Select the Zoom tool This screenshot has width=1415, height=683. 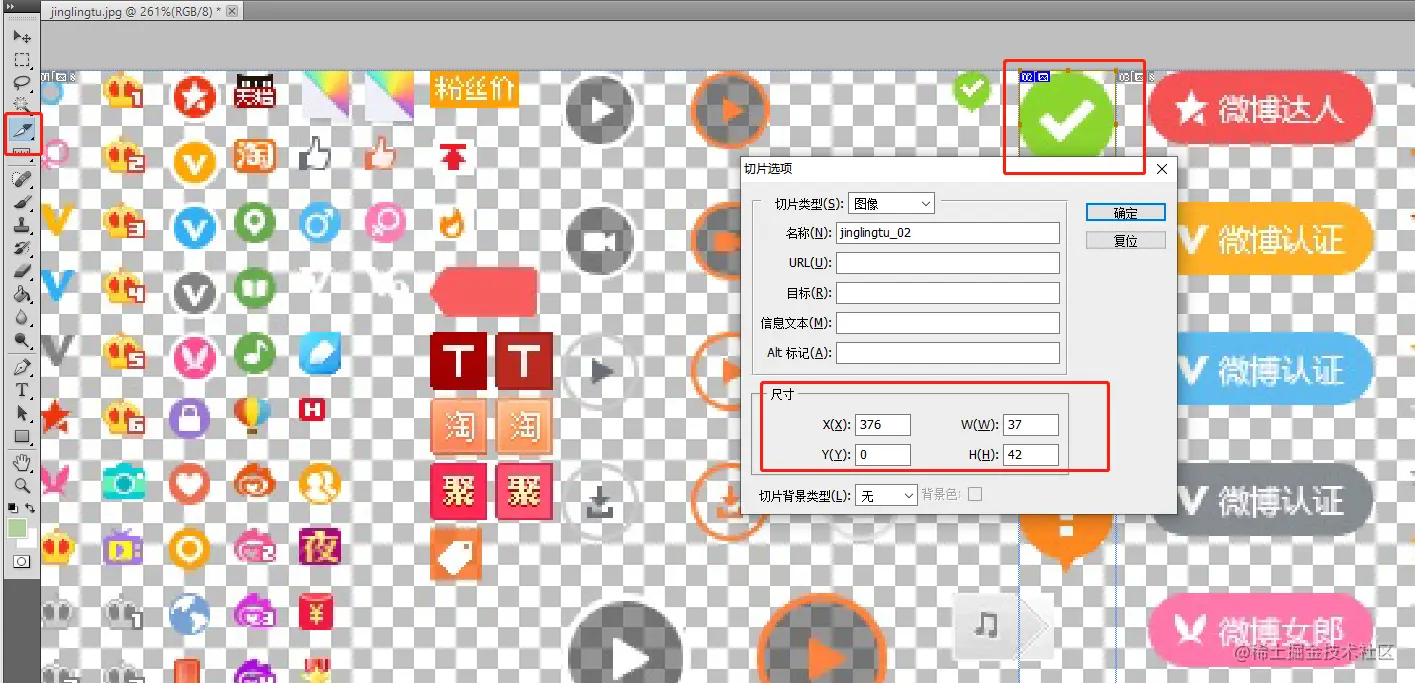[x=22, y=485]
